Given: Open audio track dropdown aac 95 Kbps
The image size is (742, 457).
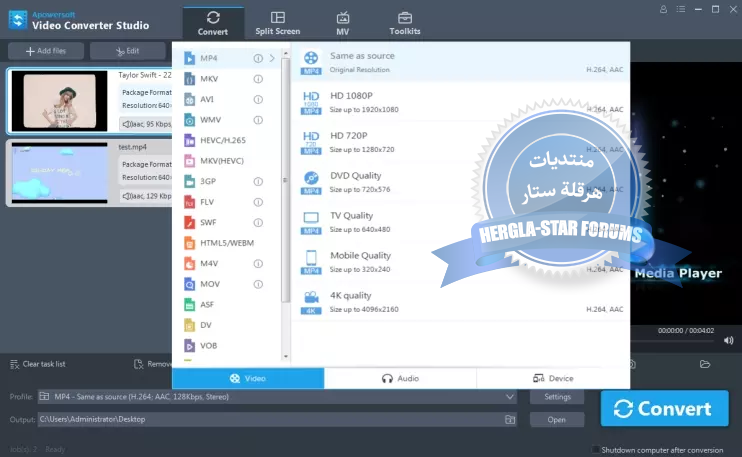Looking at the screenshot, I should [x=146, y=124].
